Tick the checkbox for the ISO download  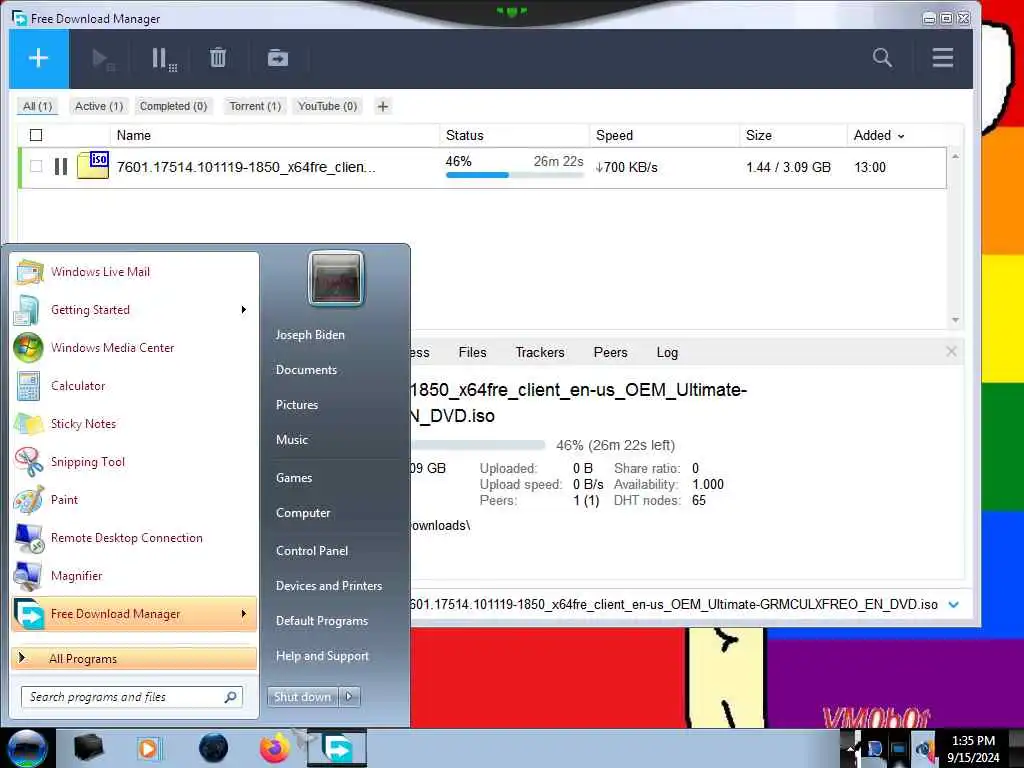(36, 167)
